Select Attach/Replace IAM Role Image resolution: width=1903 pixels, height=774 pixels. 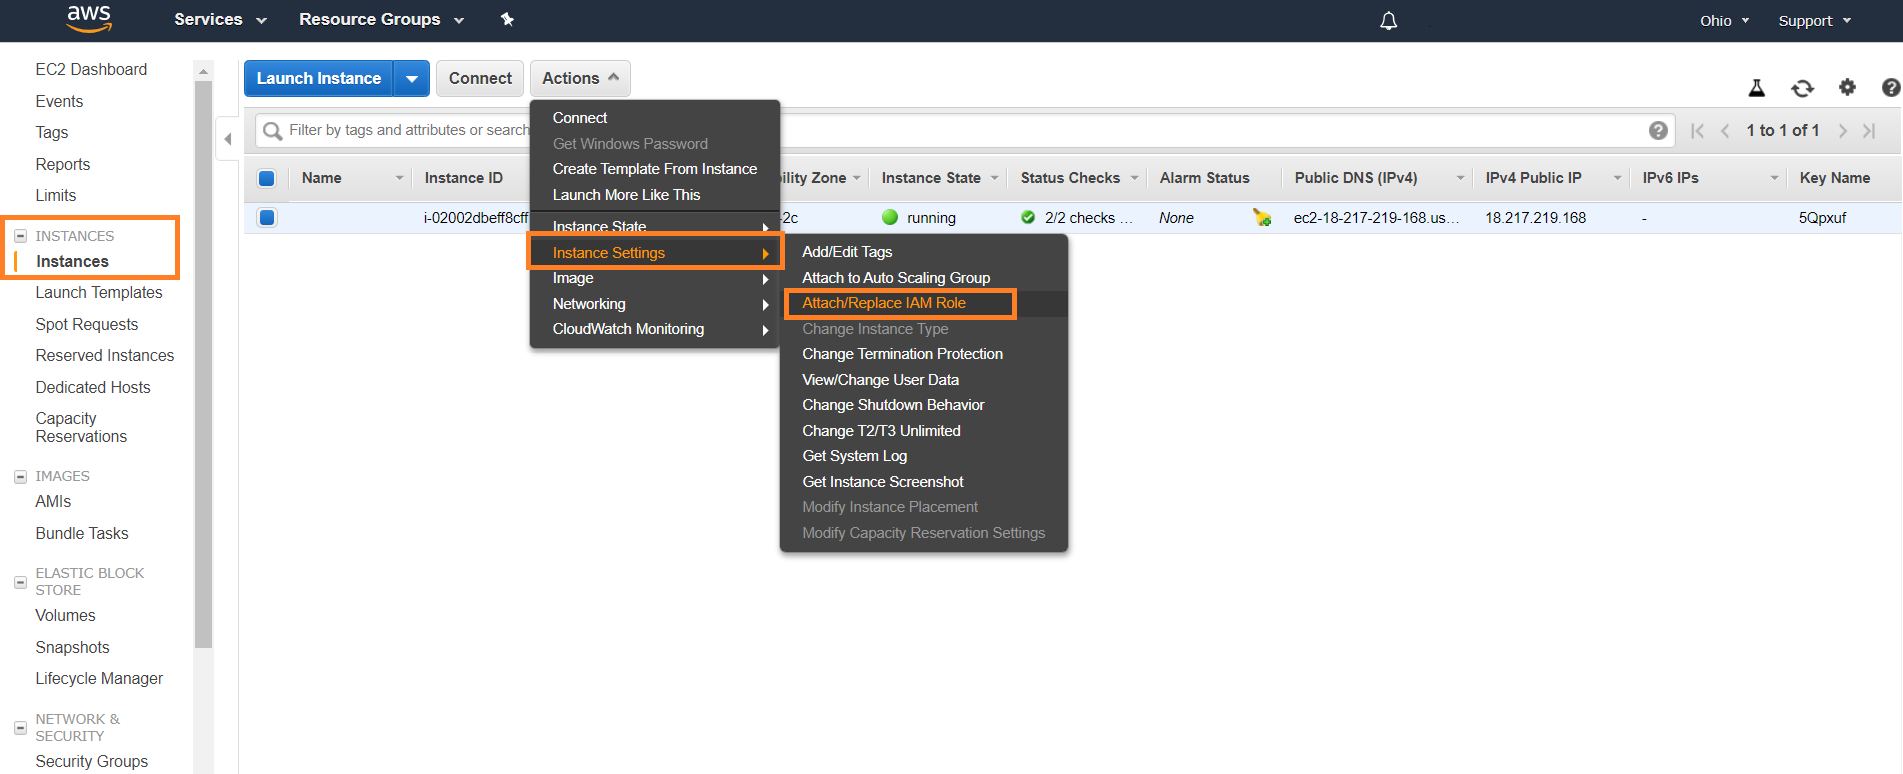point(884,303)
